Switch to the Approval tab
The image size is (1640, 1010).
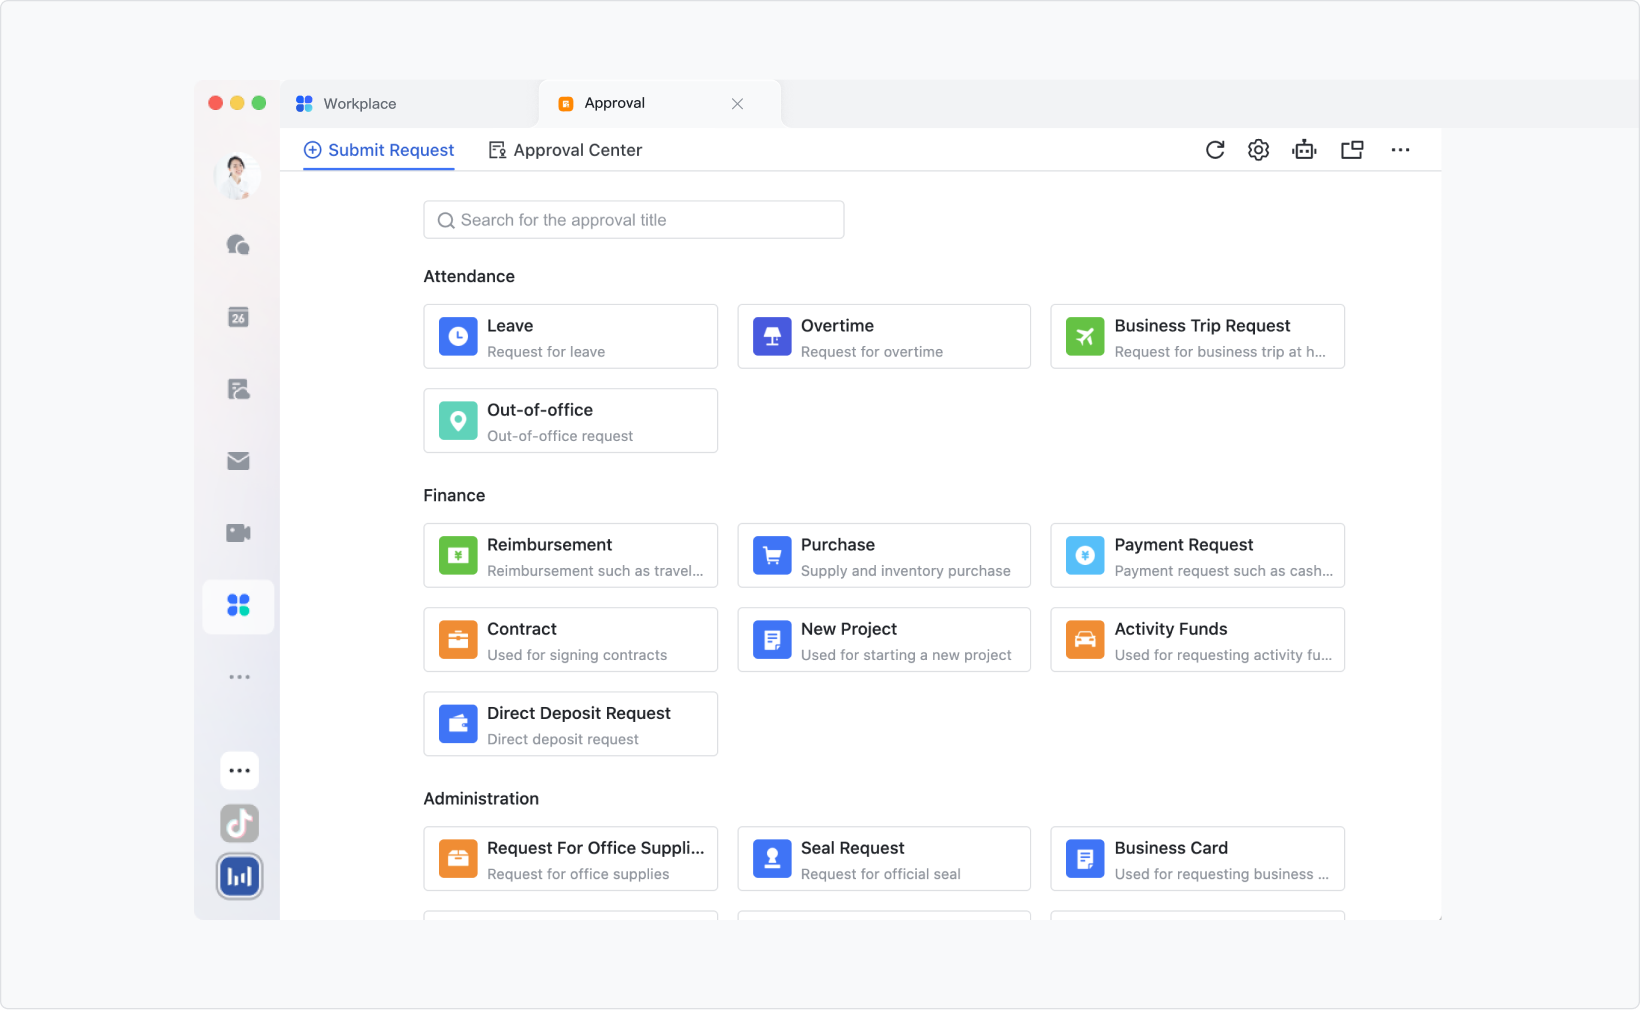pos(614,103)
